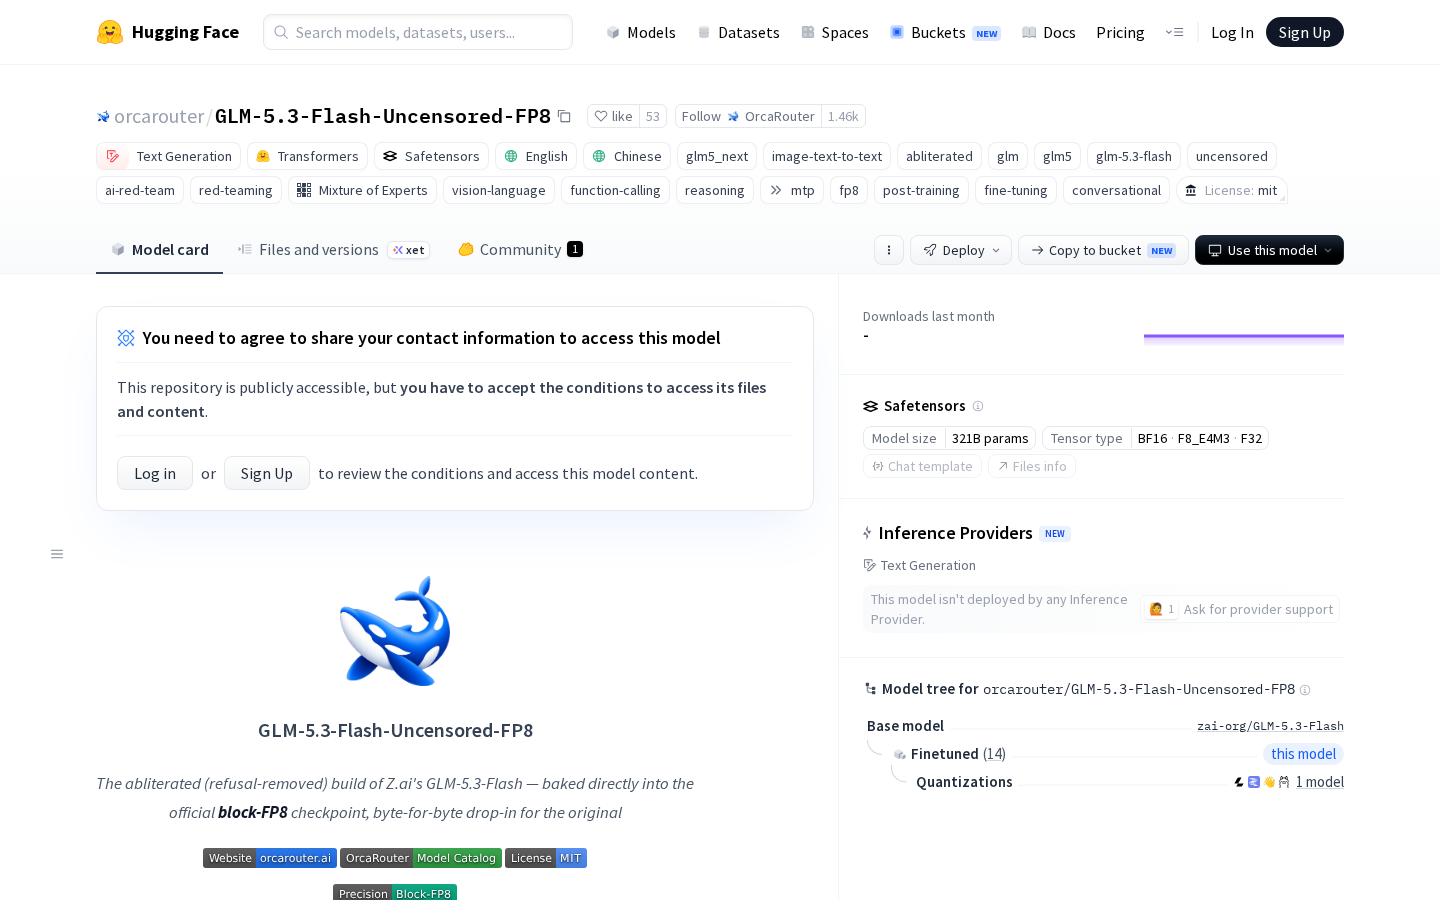Click the Text Generation tag

pyautogui.click(x=169, y=156)
